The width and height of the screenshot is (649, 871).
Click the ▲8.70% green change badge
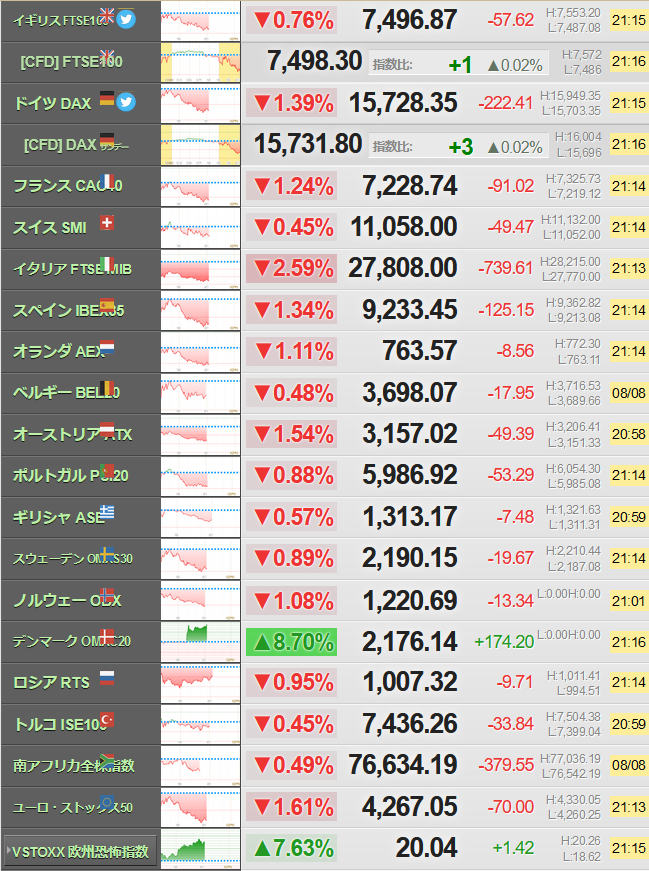tap(292, 642)
